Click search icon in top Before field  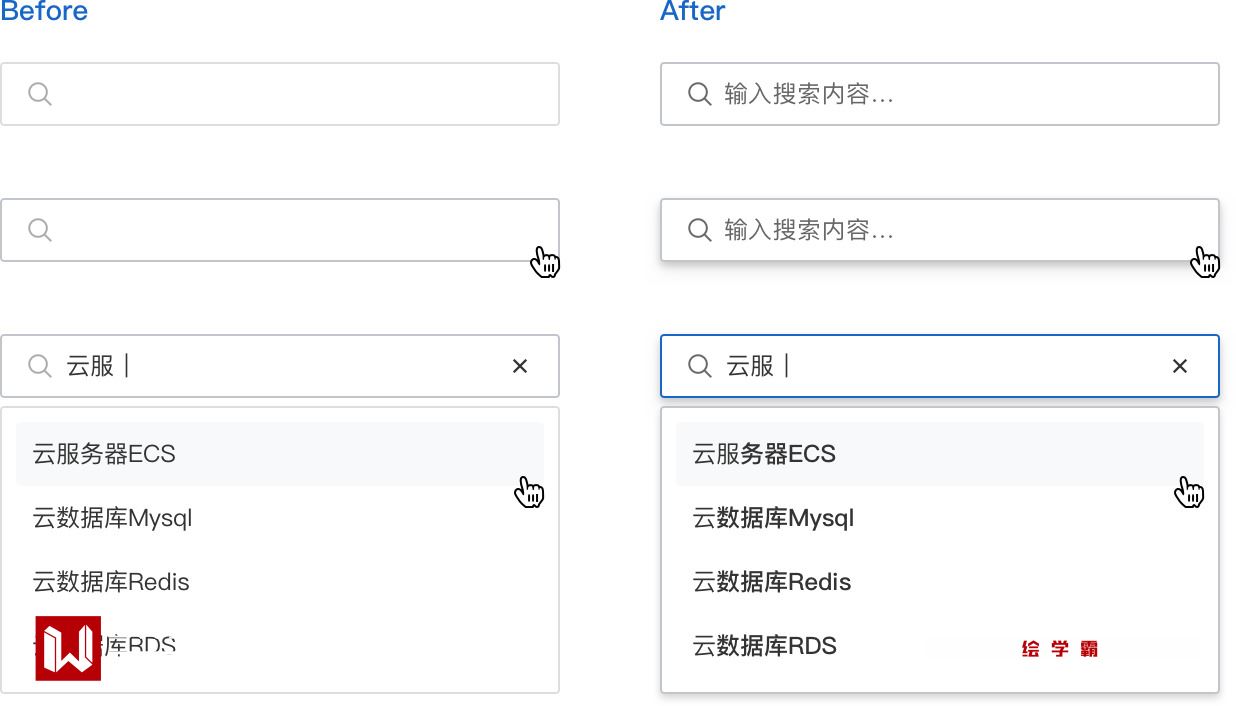[40, 94]
